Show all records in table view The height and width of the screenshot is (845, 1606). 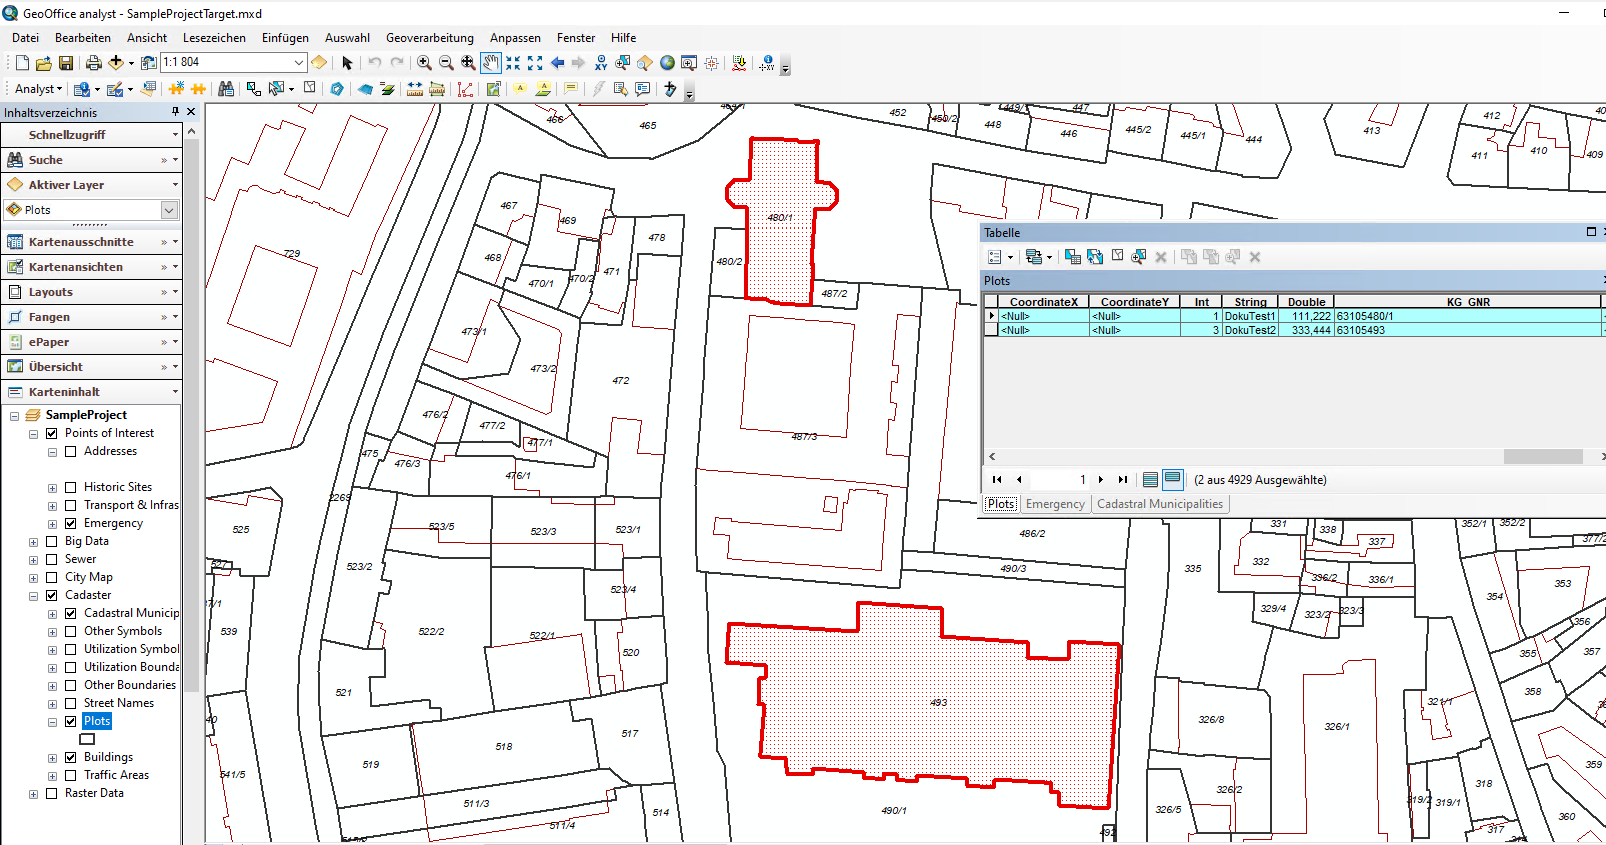pos(1150,480)
